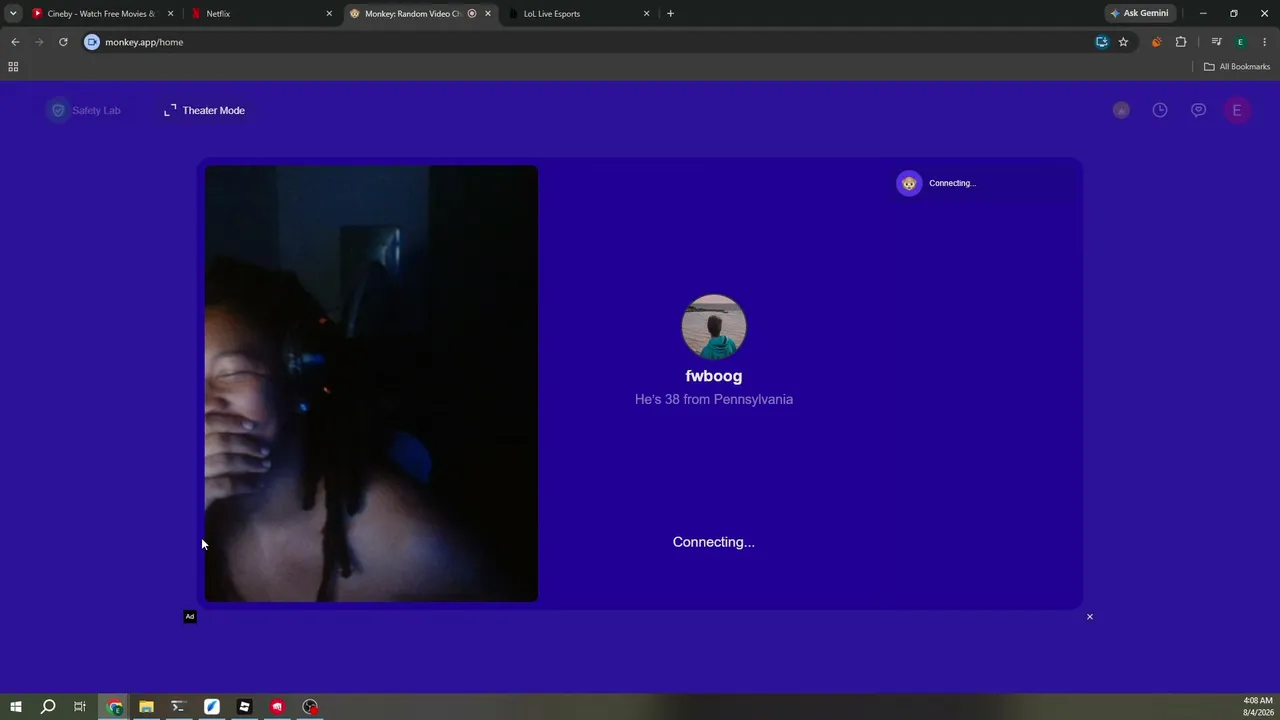
Task: Bookmark this page with the star icon
Action: pos(1123,42)
